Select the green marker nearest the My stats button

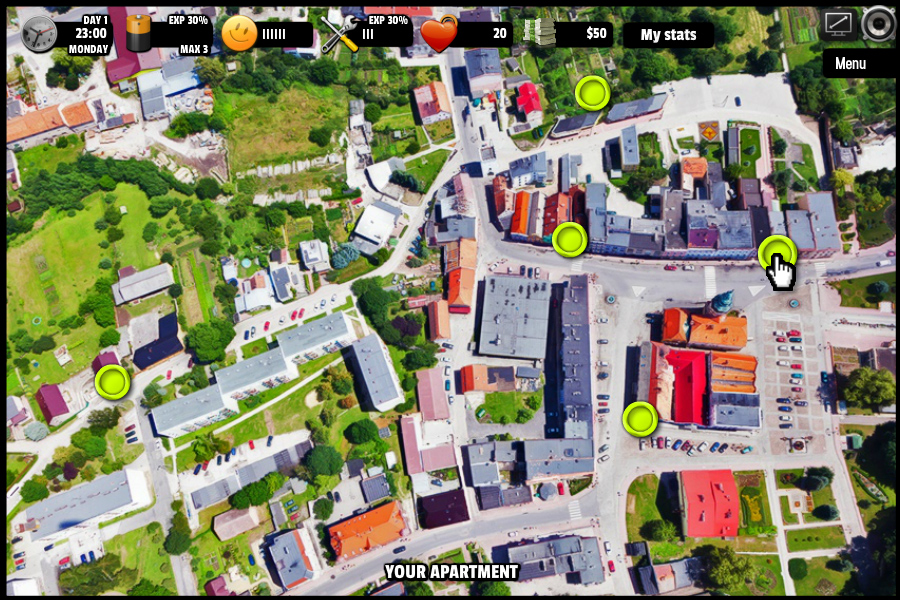(x=592, y=93)
